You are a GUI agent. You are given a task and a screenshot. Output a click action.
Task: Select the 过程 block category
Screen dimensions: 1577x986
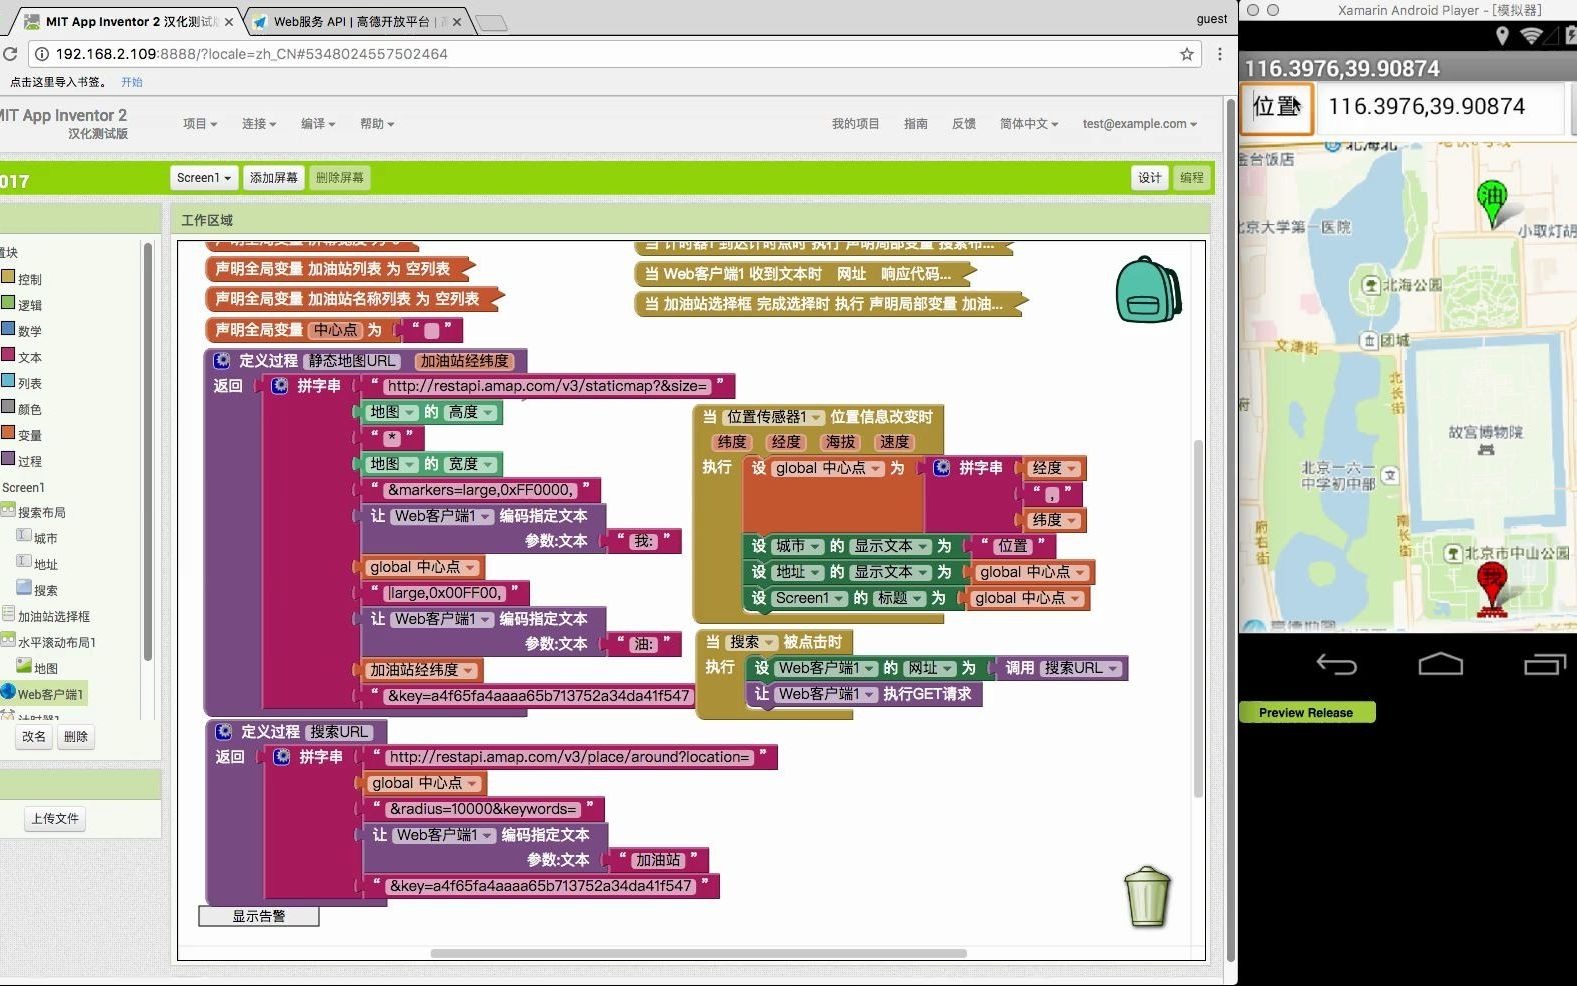21,461
